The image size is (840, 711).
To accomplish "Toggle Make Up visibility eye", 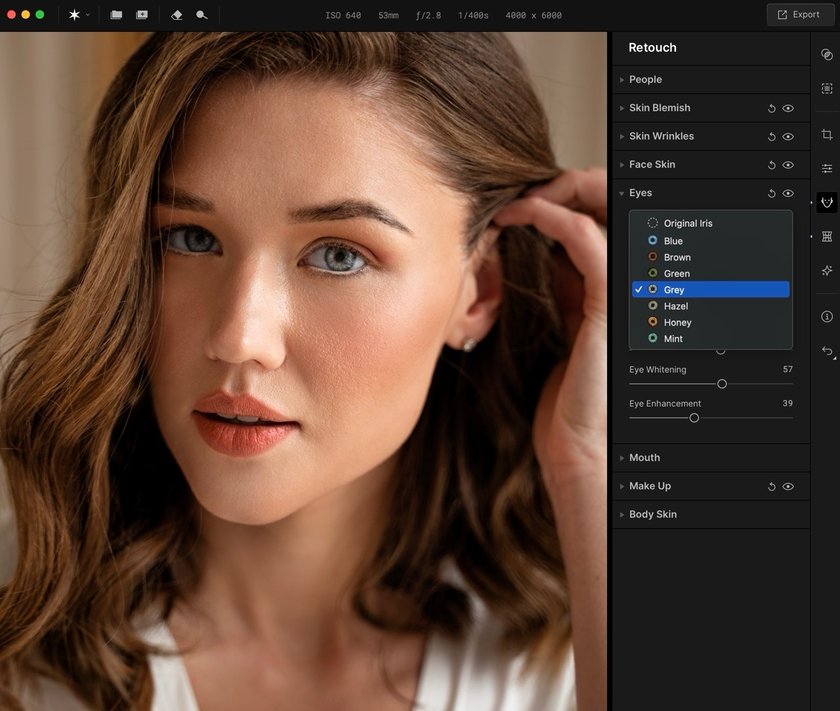I will tap(788, 487).
